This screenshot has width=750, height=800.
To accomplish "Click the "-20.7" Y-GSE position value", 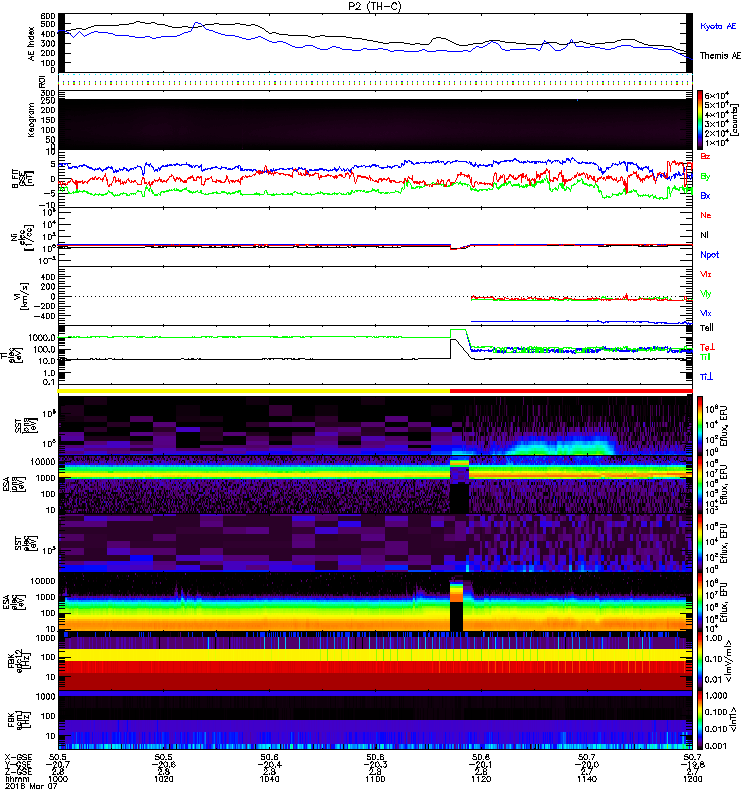I will click(x=58, y=764).
